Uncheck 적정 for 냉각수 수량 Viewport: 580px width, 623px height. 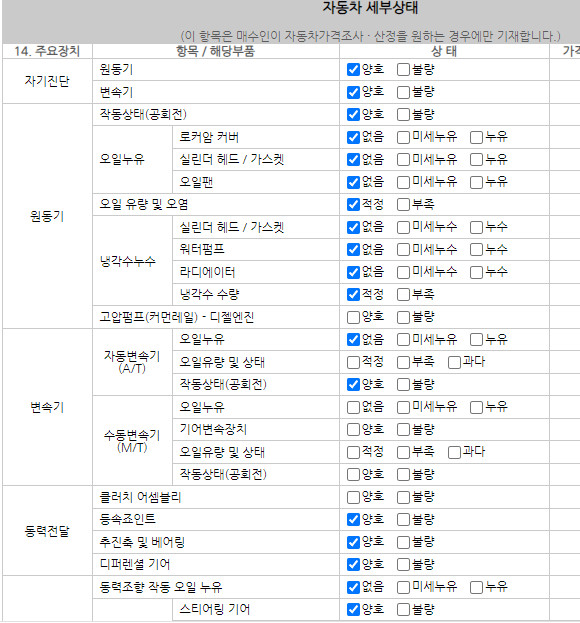click(x=353, y=295)
